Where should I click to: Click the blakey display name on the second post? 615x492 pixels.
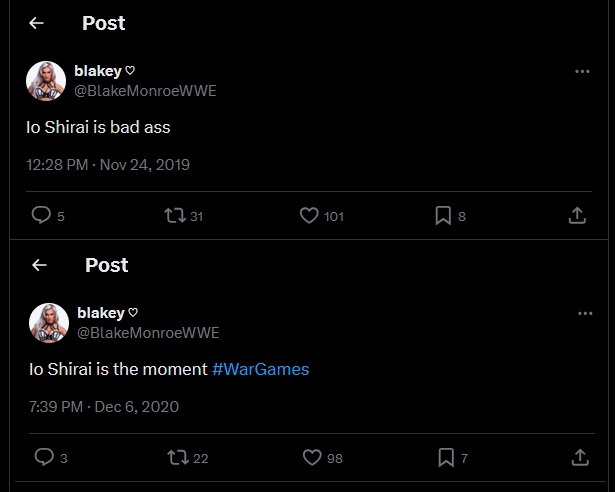[102, 314]
